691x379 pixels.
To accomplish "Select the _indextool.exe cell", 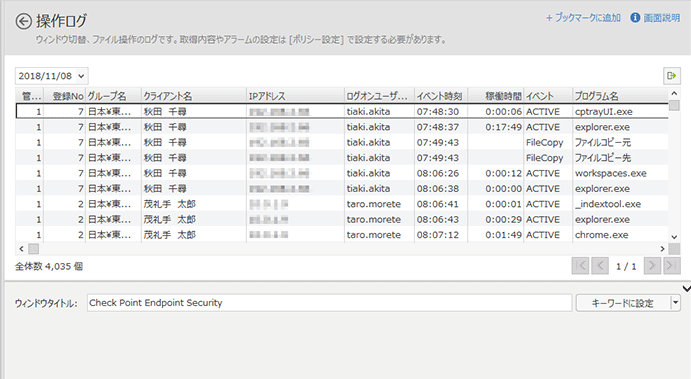I will (620, 204).
